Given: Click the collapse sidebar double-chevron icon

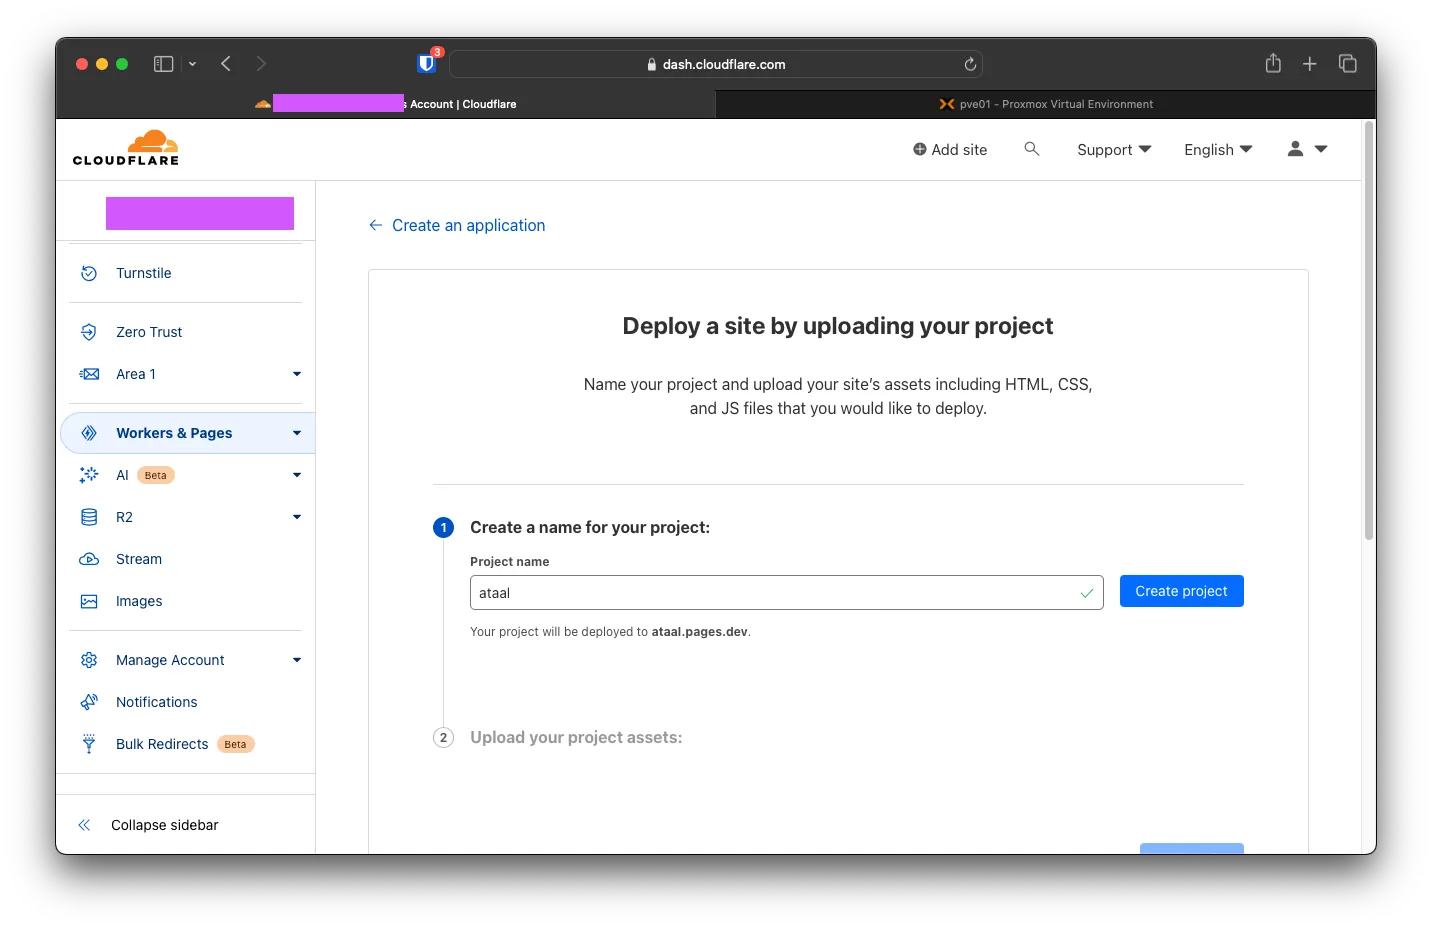Looking at the screenshot, I should click(84, 825).
